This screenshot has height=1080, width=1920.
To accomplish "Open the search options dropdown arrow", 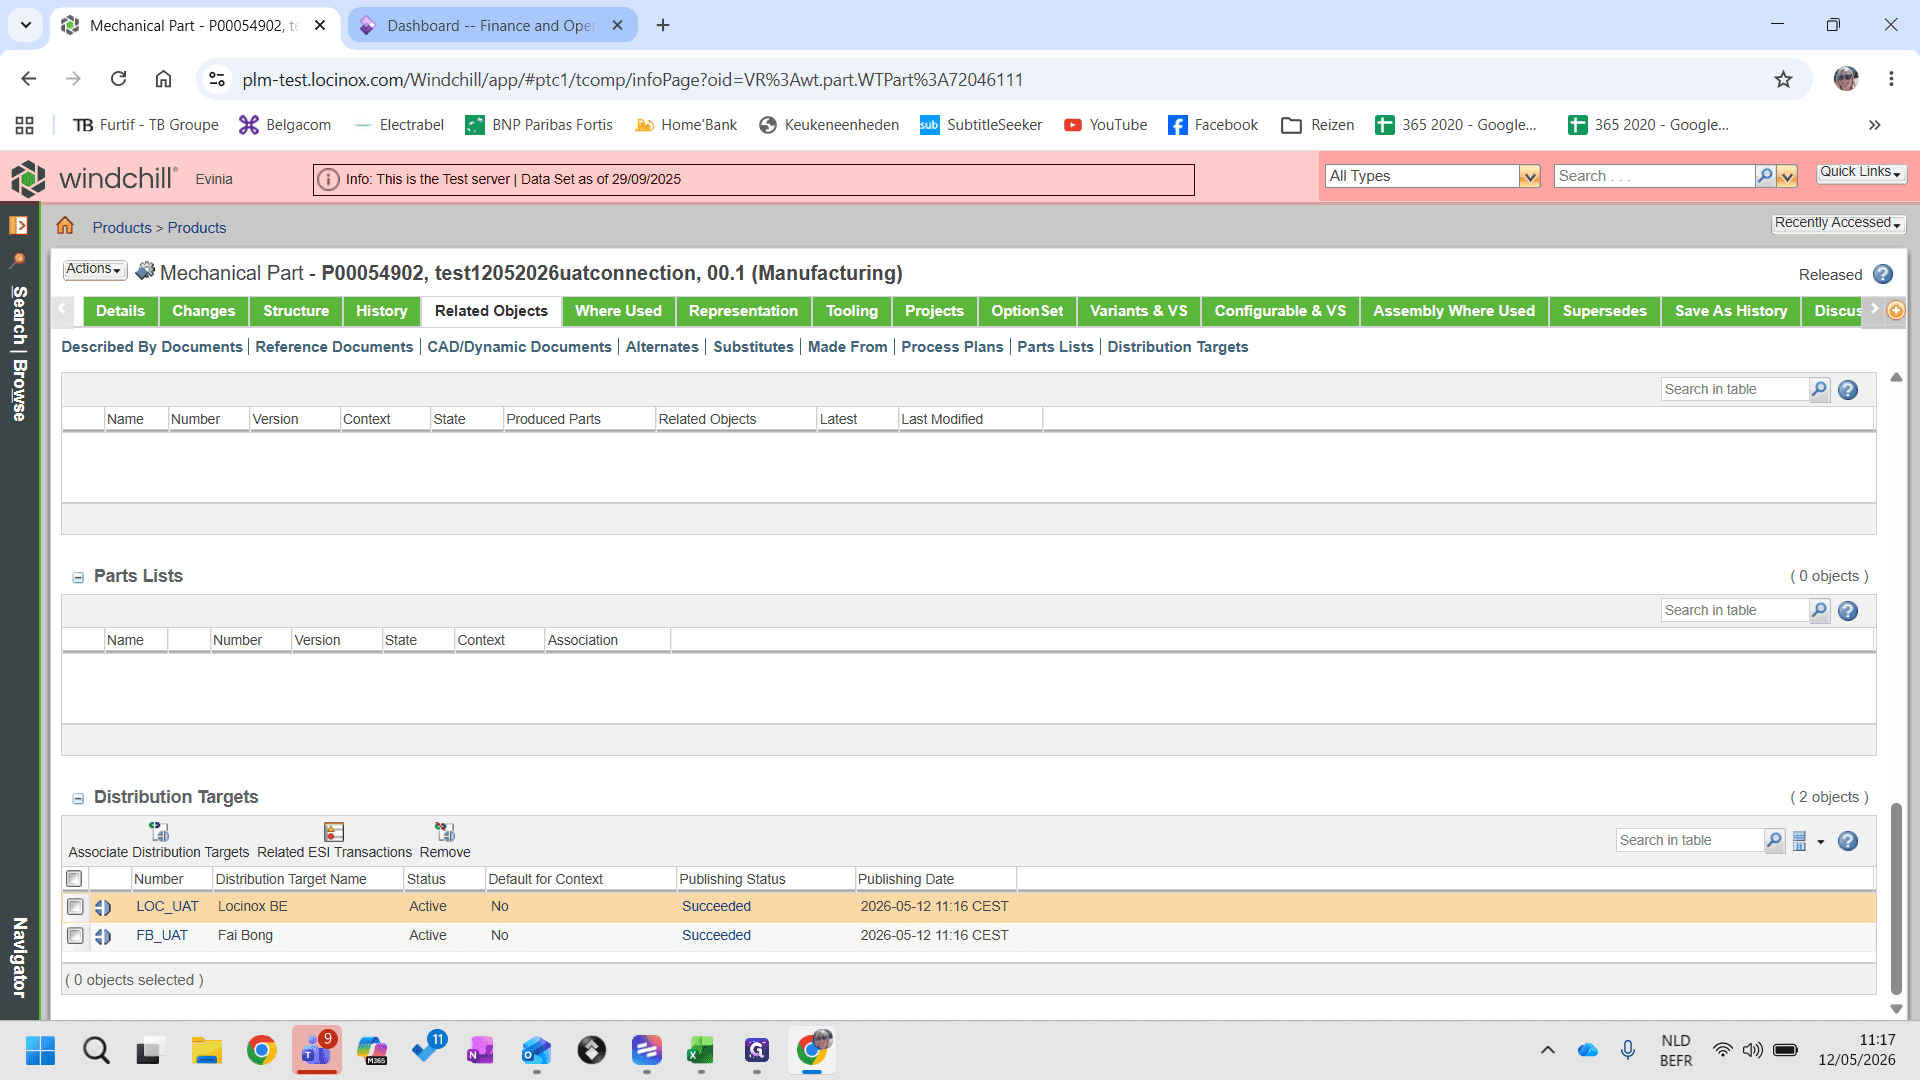I will [x=1788, y=176].
